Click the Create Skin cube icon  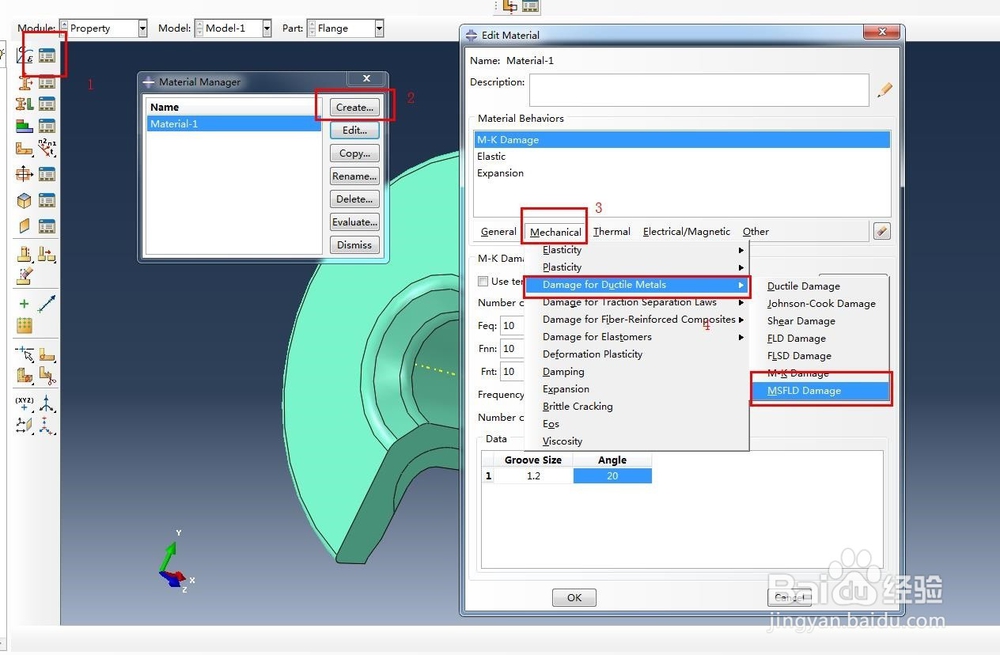pos(24,200)
